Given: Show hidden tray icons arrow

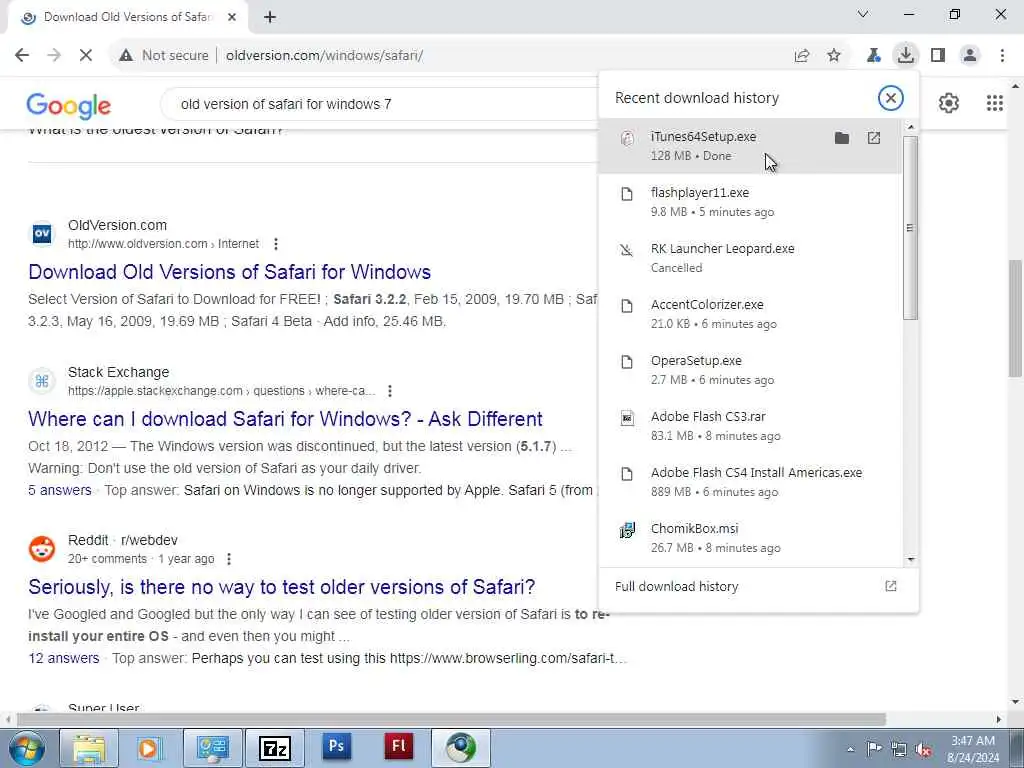Looking at the screenshot, I should pos(850,750).
